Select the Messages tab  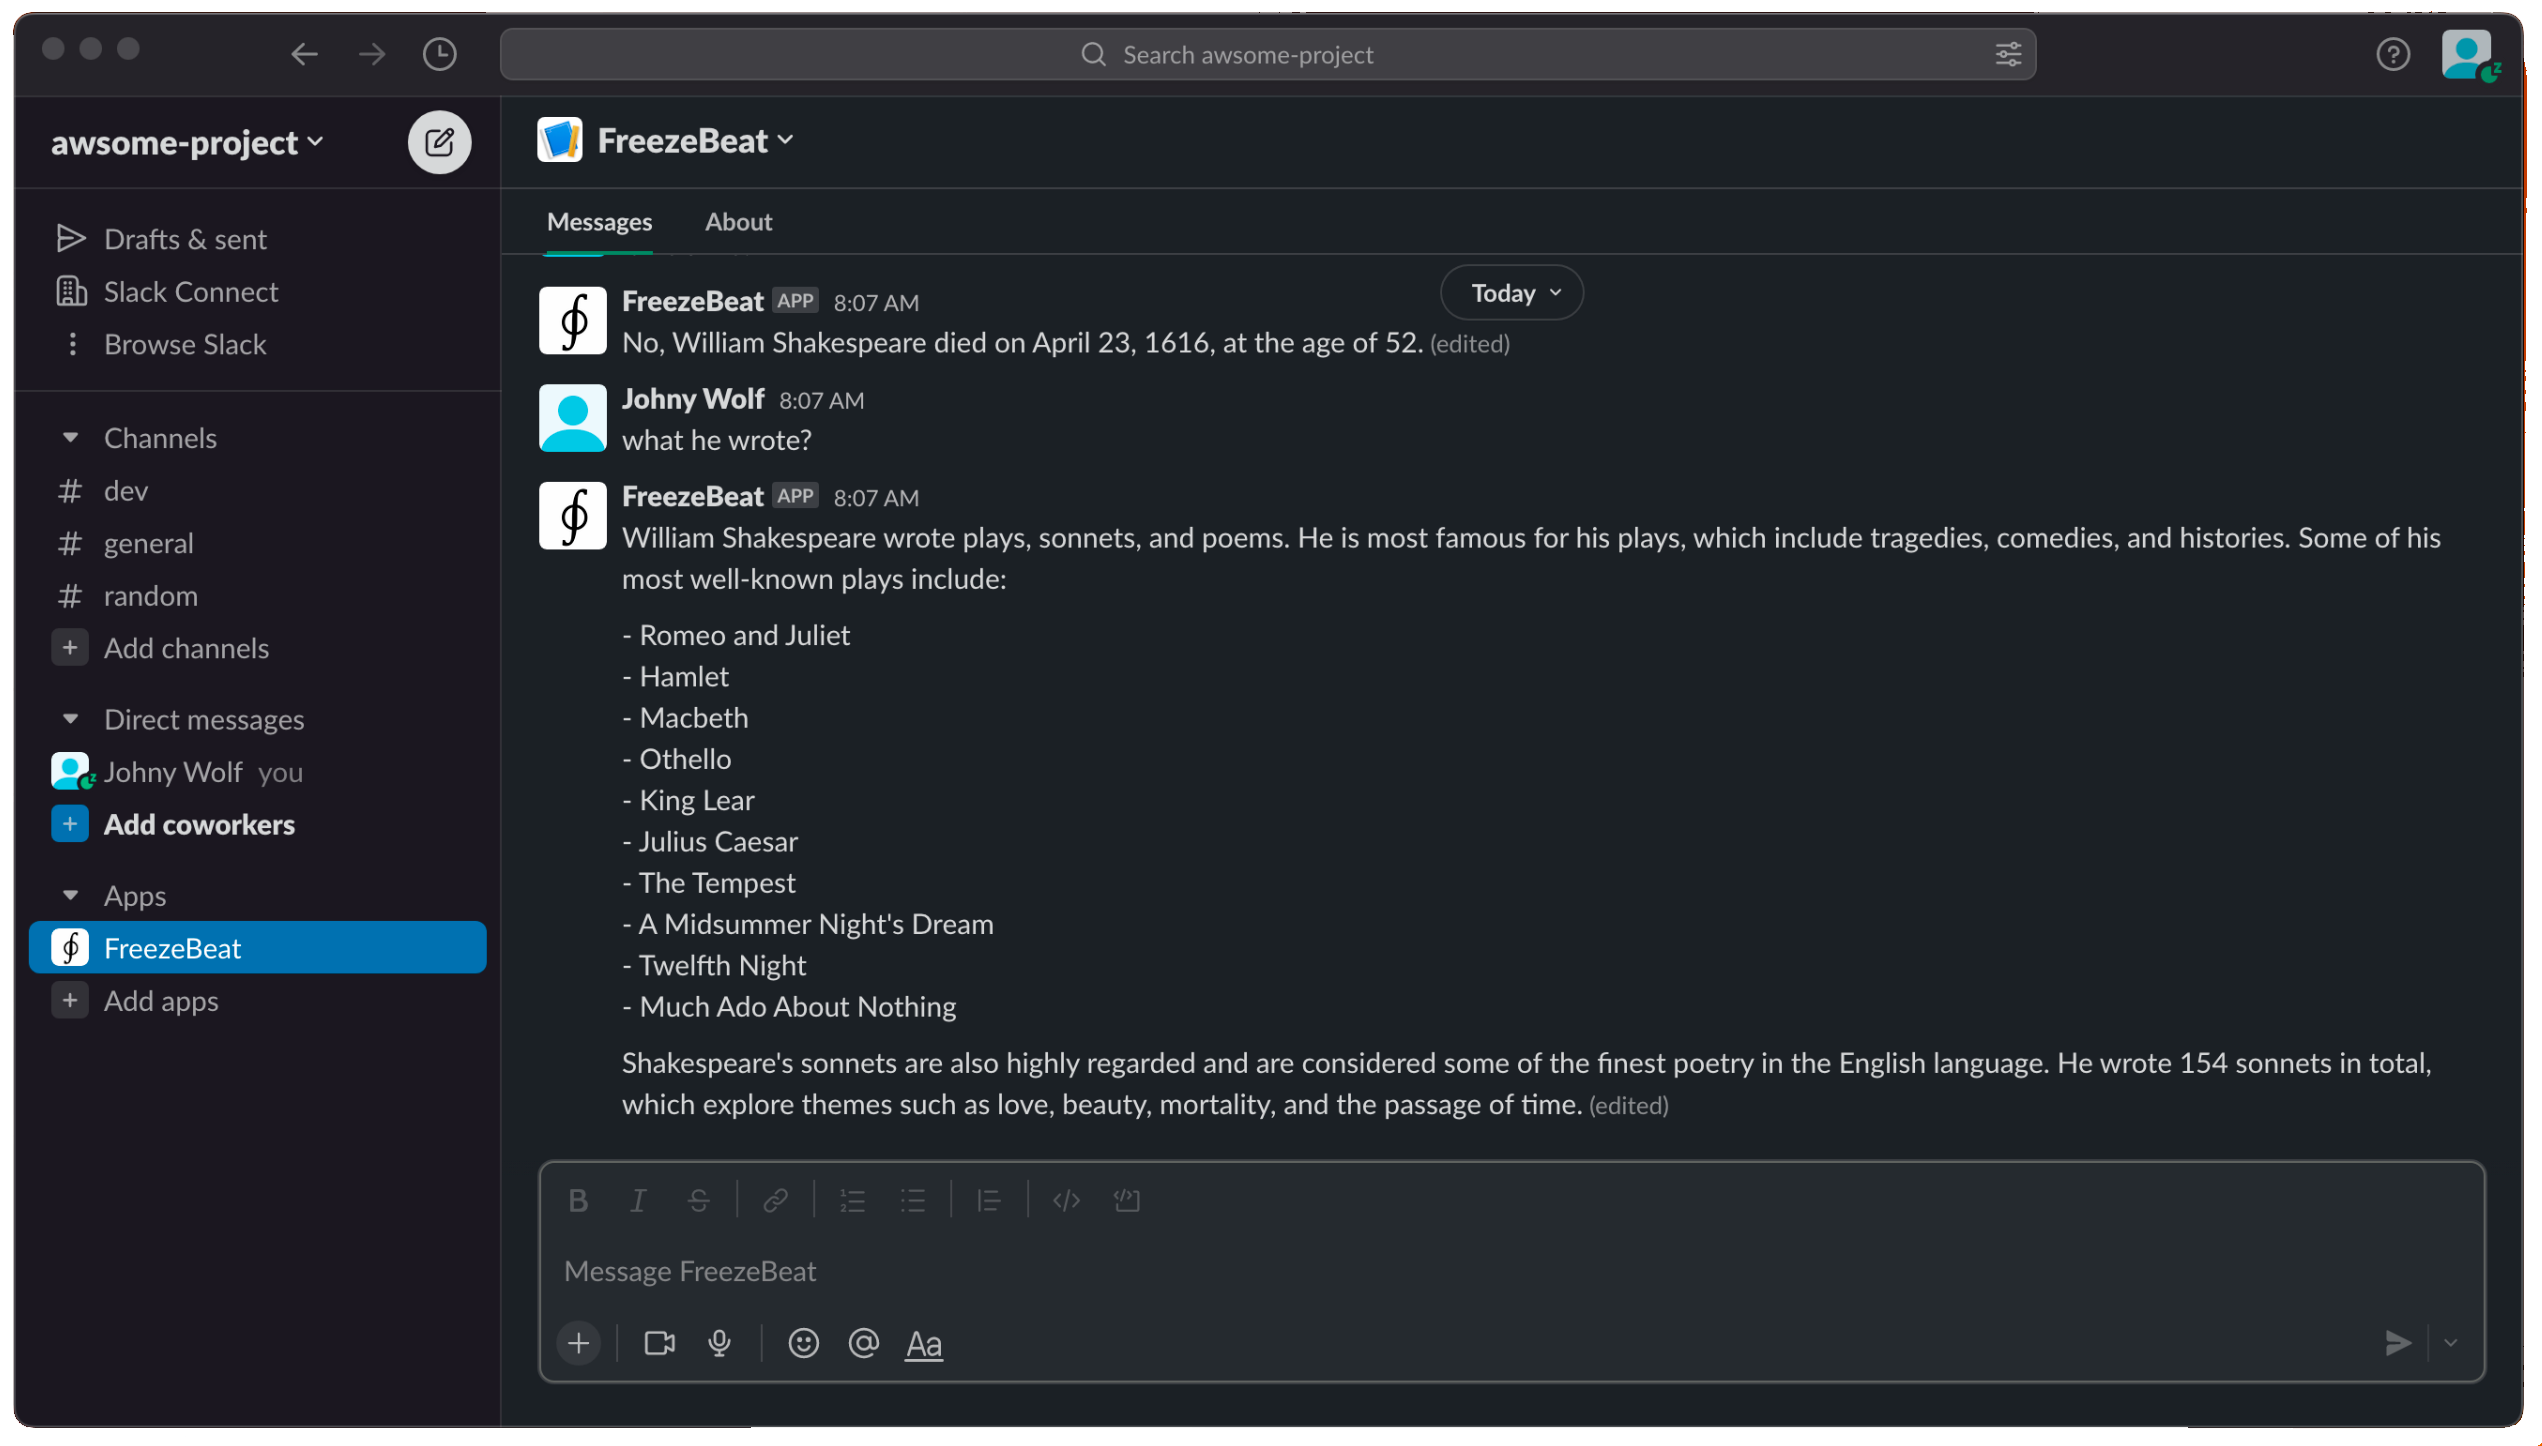click(599, 222)
